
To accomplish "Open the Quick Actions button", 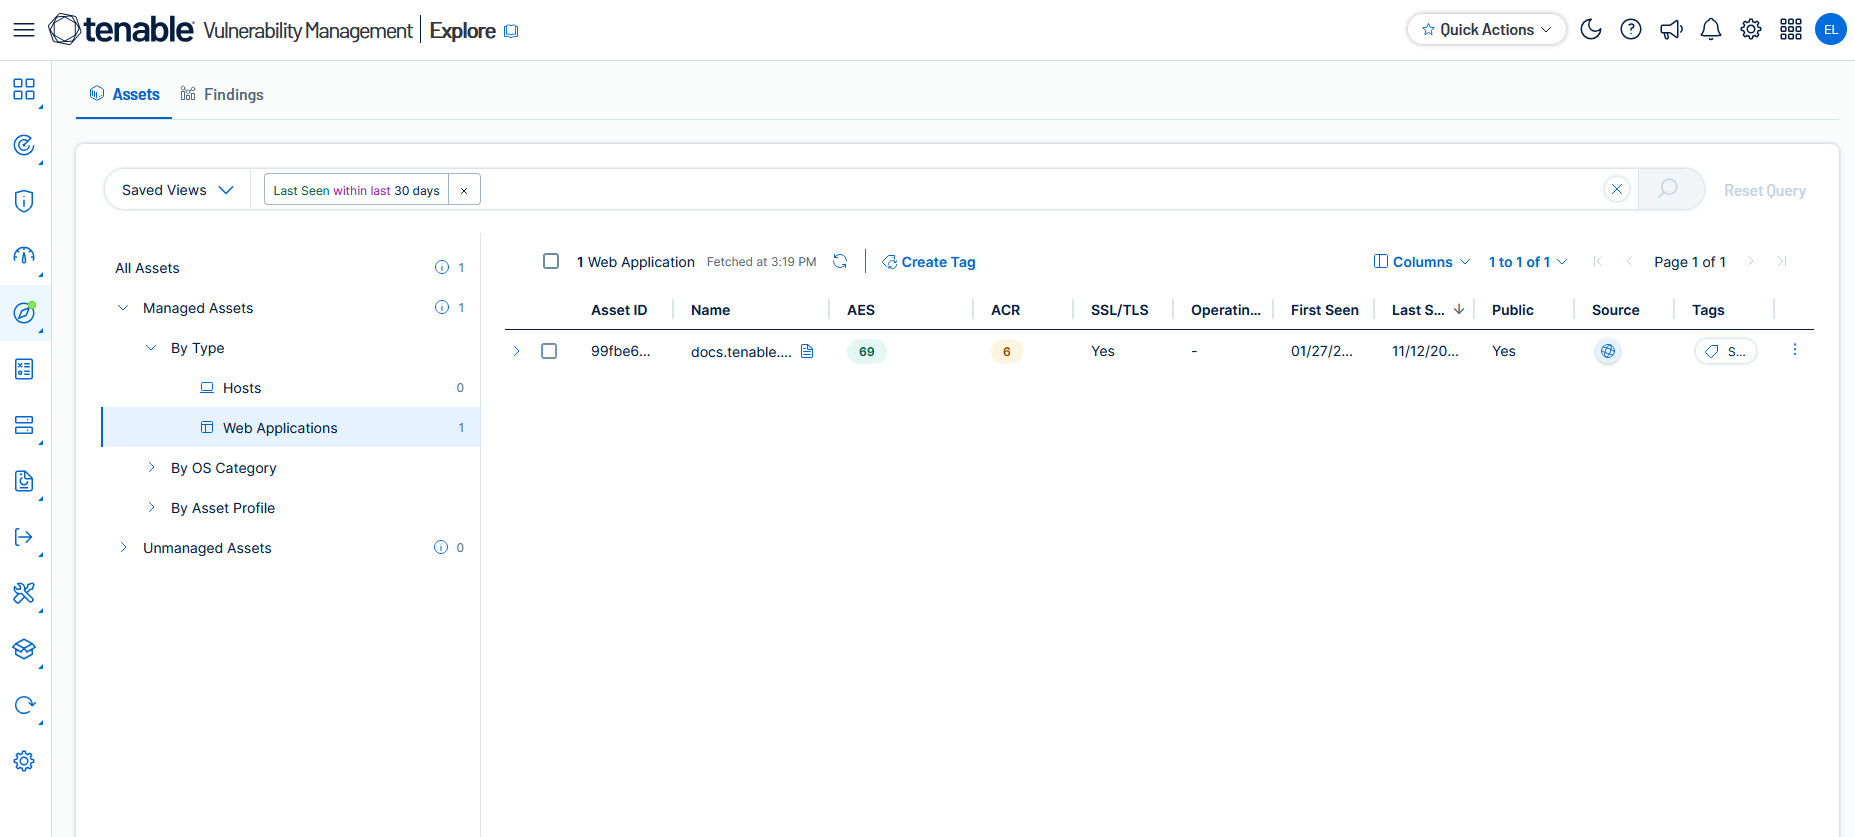I will click(x=1486, y=30).
